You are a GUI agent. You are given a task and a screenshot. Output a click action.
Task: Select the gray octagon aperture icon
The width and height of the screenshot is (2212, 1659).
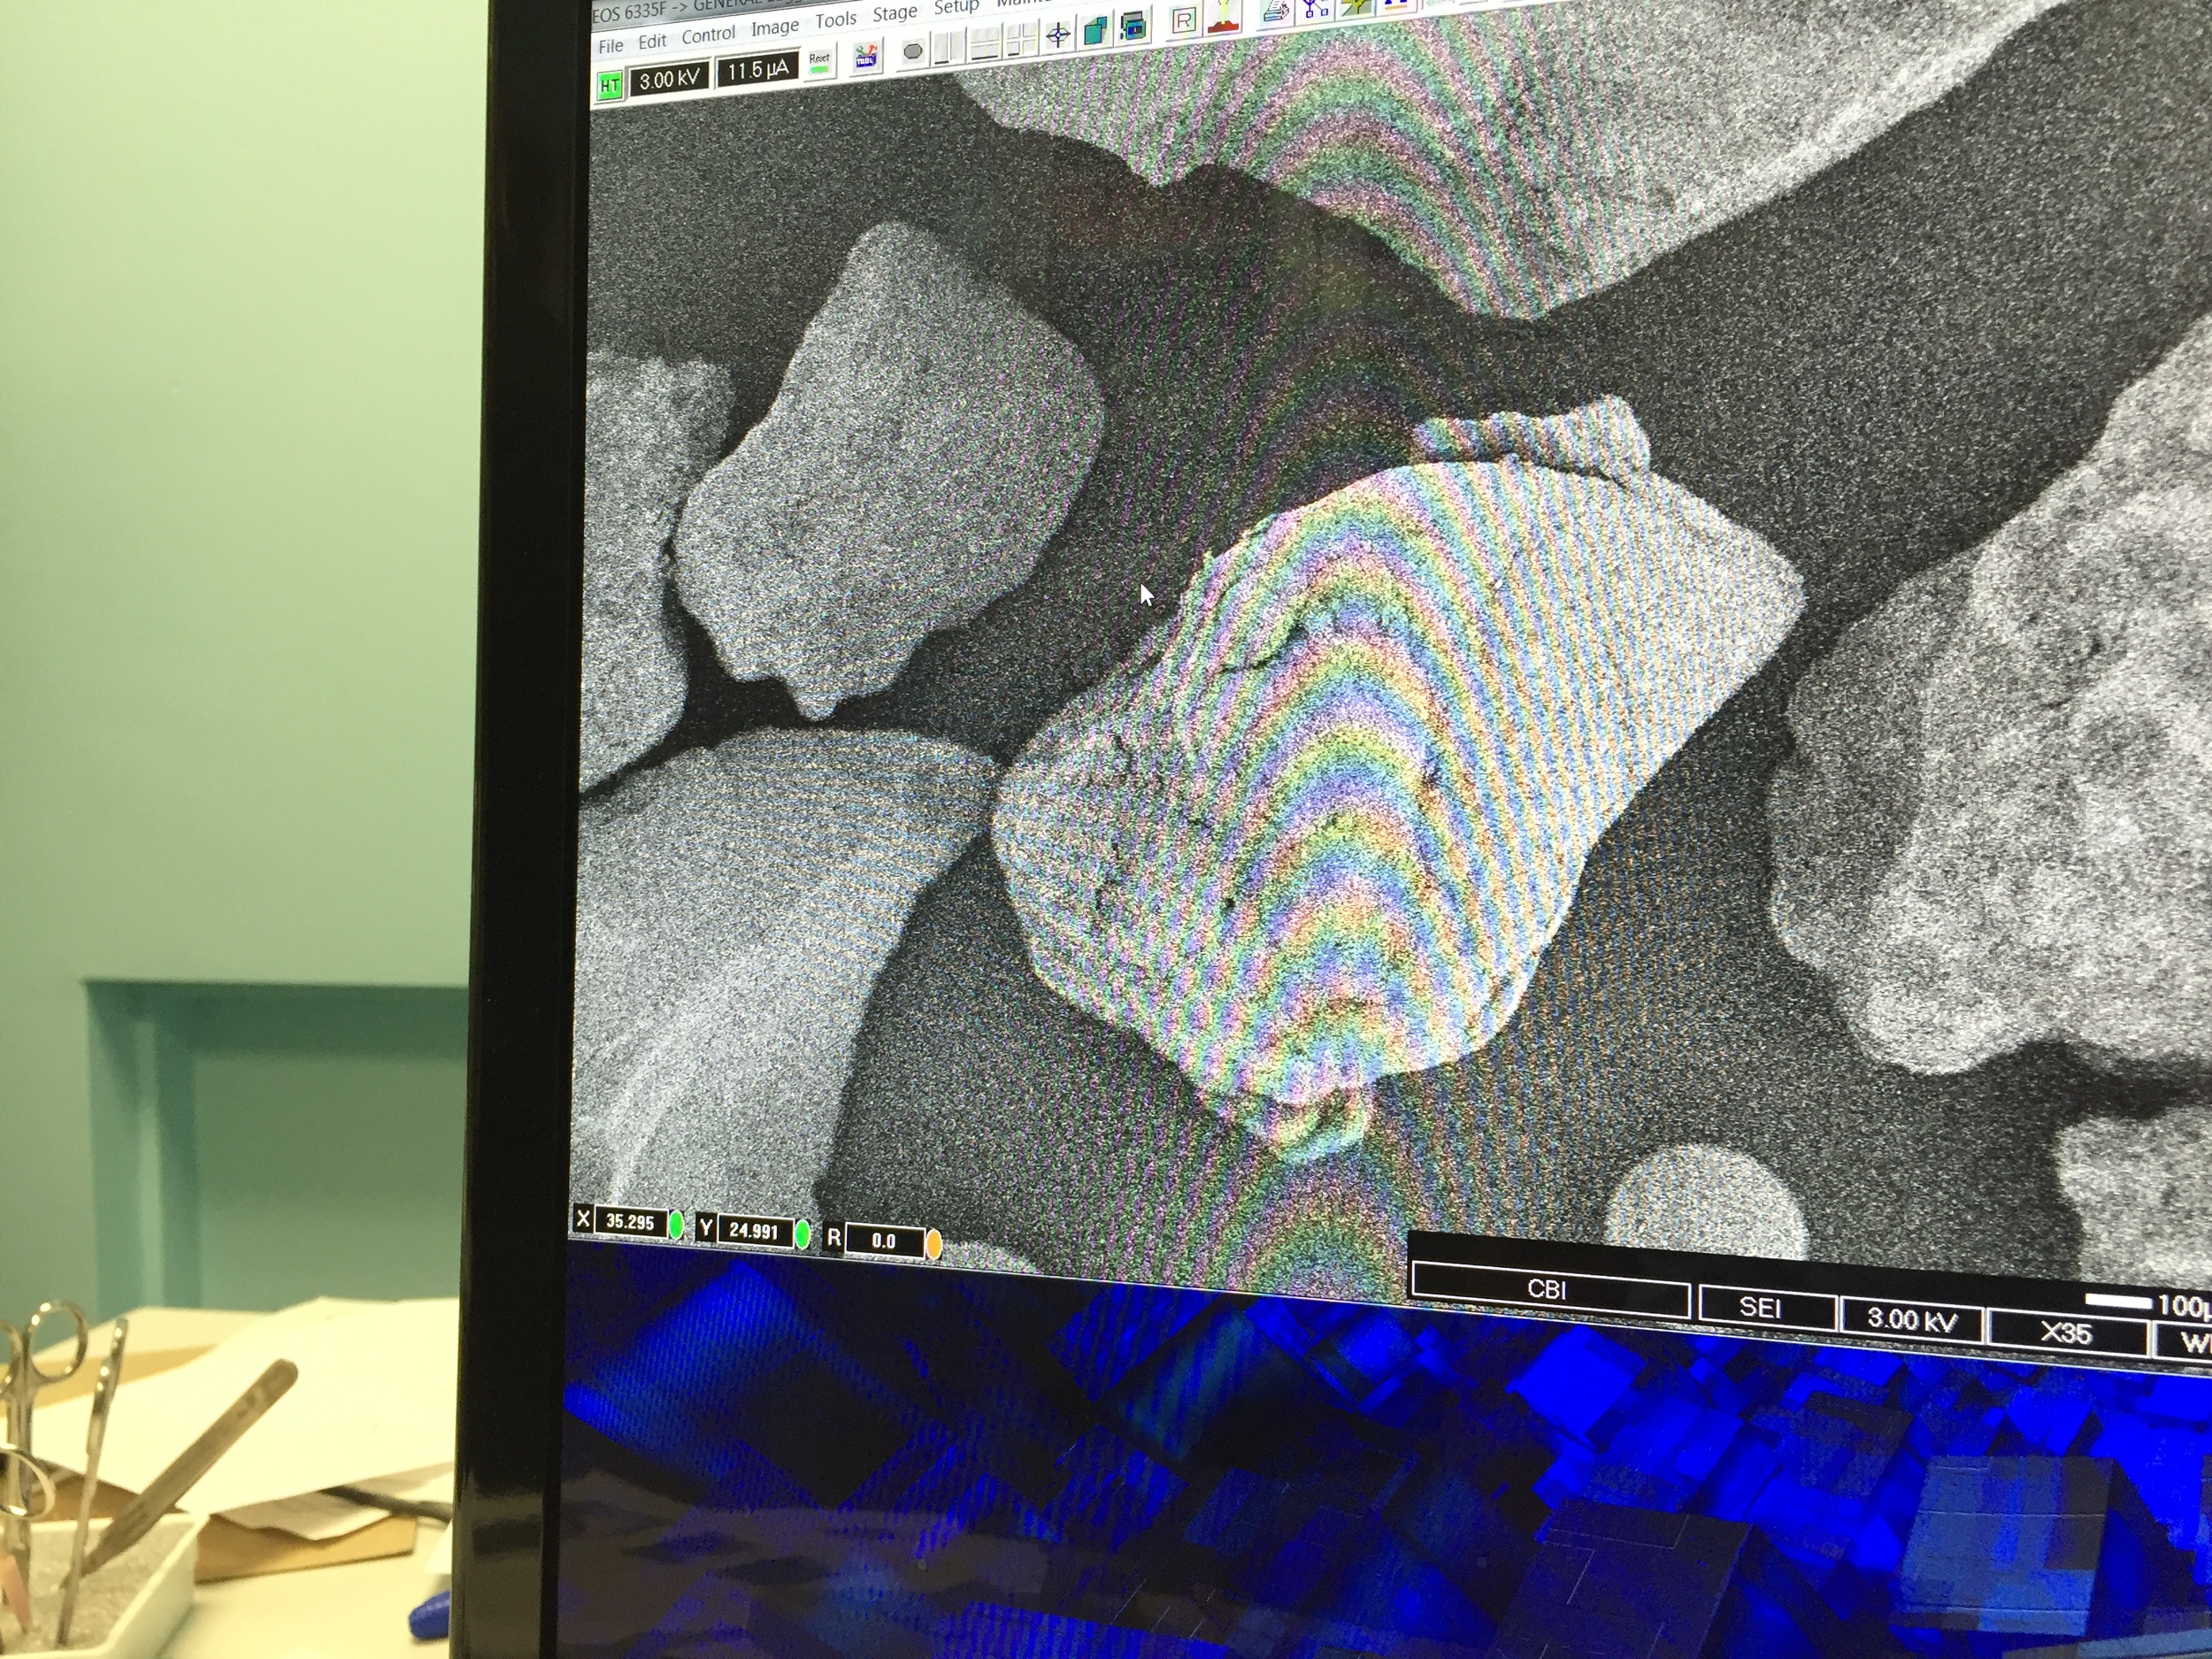pyautogui.click(x=912, y=51)
